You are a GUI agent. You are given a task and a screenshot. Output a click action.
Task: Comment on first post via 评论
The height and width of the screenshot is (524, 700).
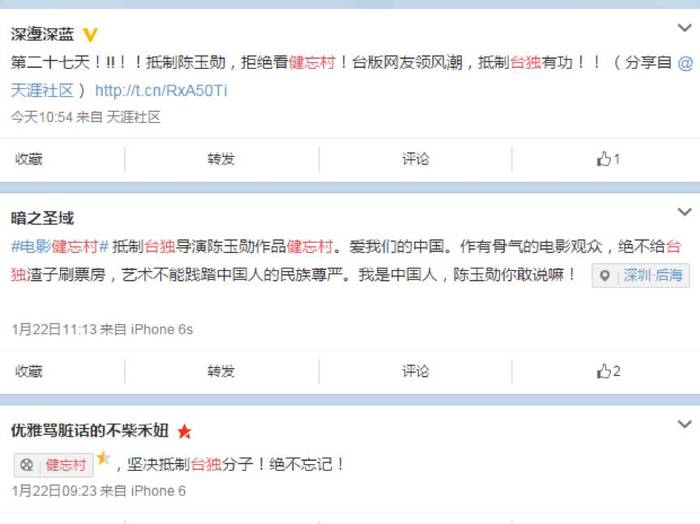coord(415,159)
